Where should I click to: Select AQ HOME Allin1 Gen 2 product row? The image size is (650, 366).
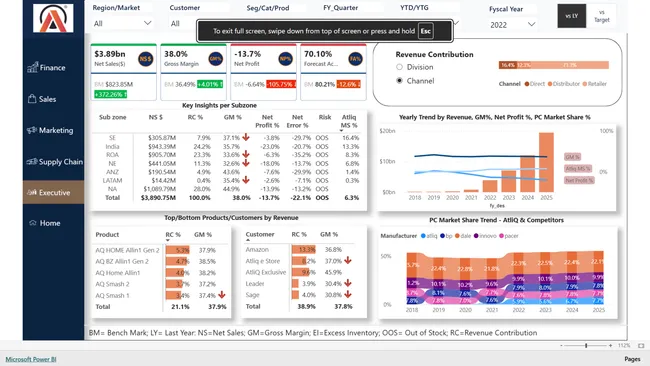coord(127,250)
